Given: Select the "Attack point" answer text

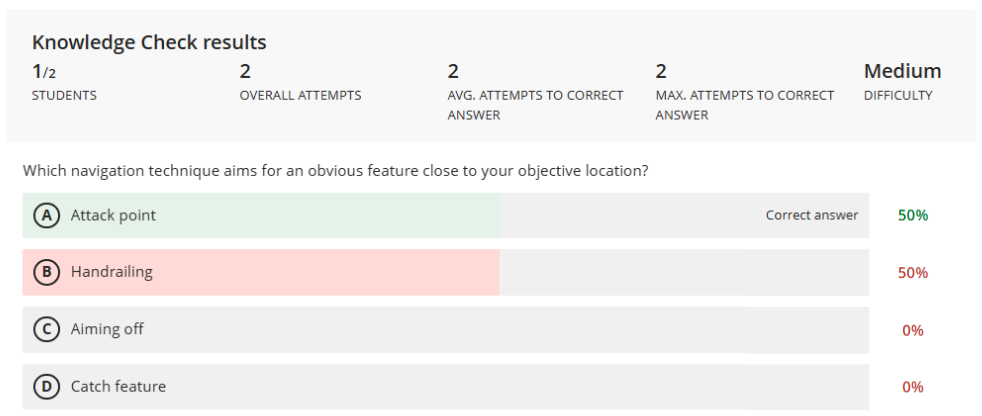Looking at the screenshot, I should [113, 216].
